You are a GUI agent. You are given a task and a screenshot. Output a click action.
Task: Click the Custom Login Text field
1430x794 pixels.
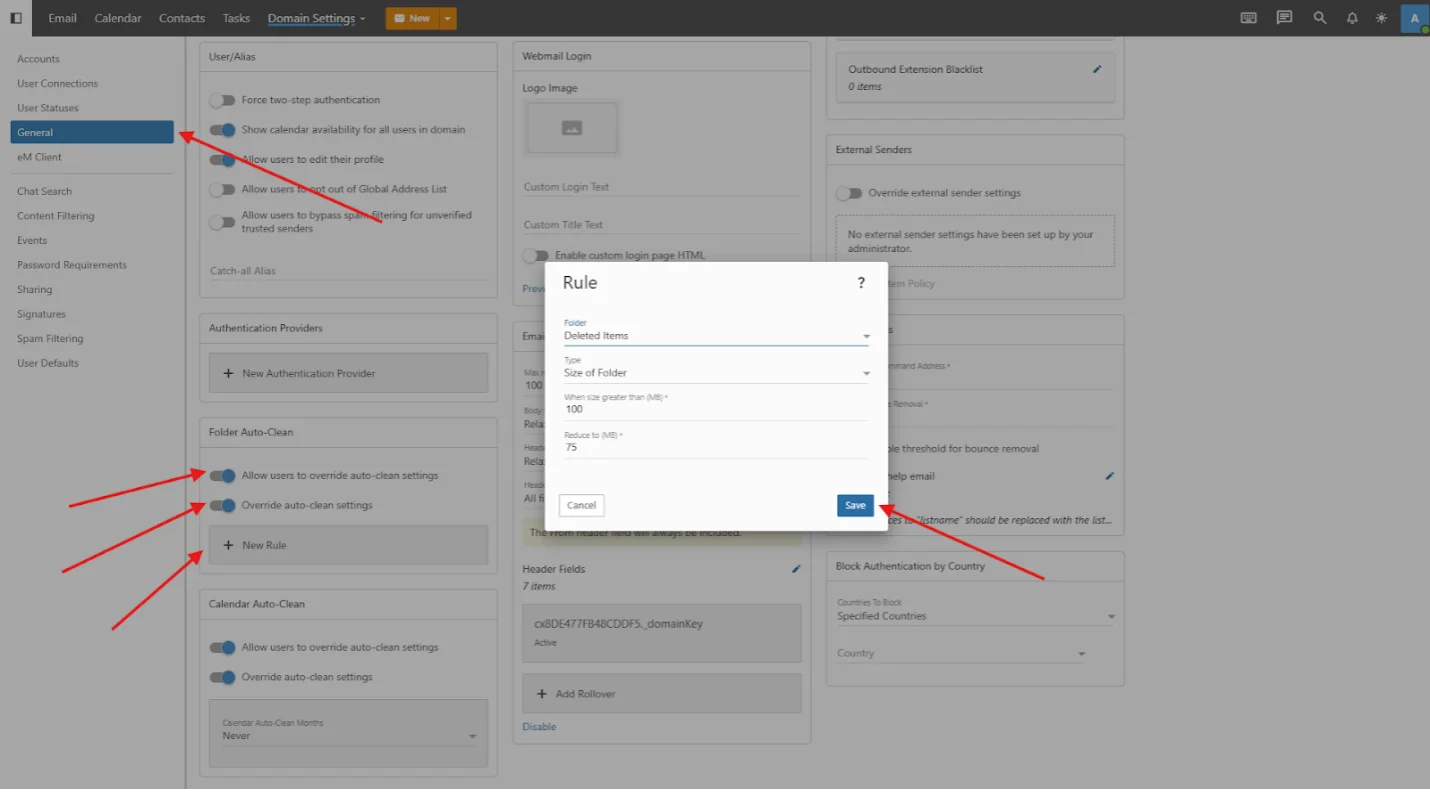click(x=661, y=187)
